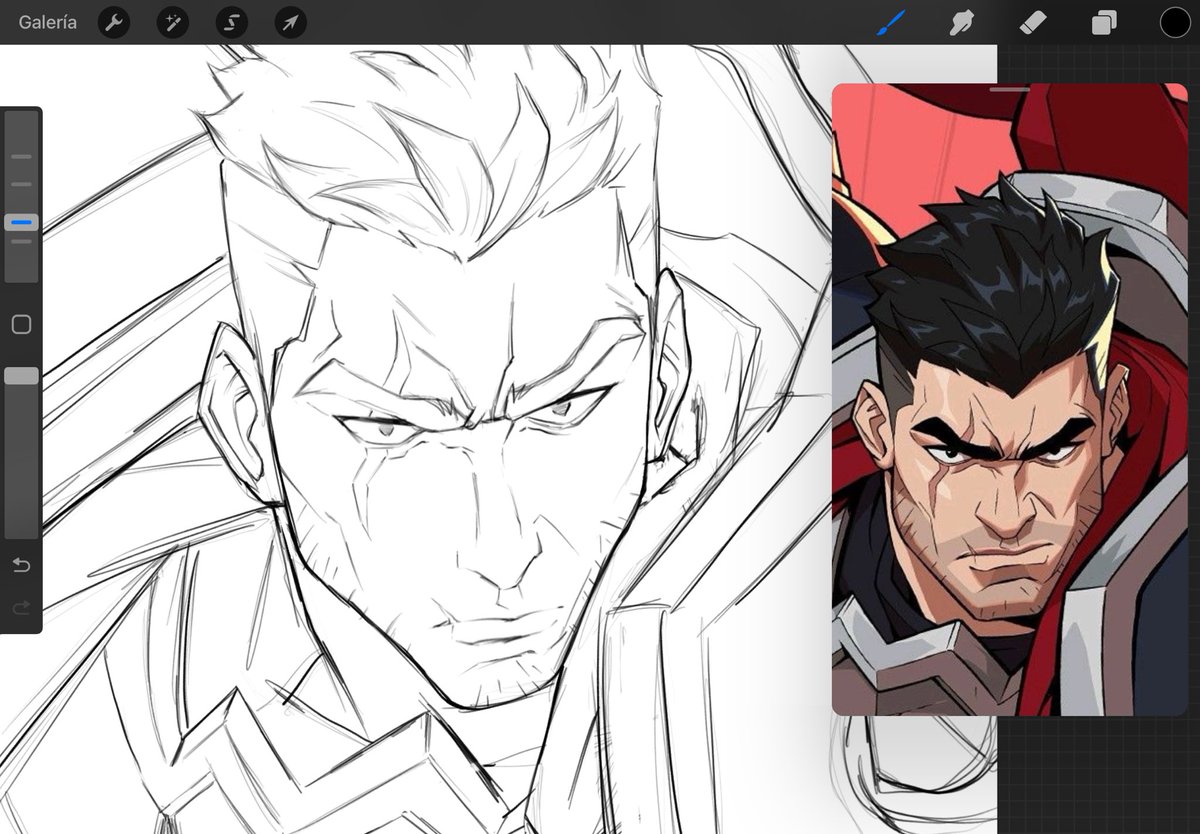Click the reference window drag handle bar

click(x=1010, y=91)
